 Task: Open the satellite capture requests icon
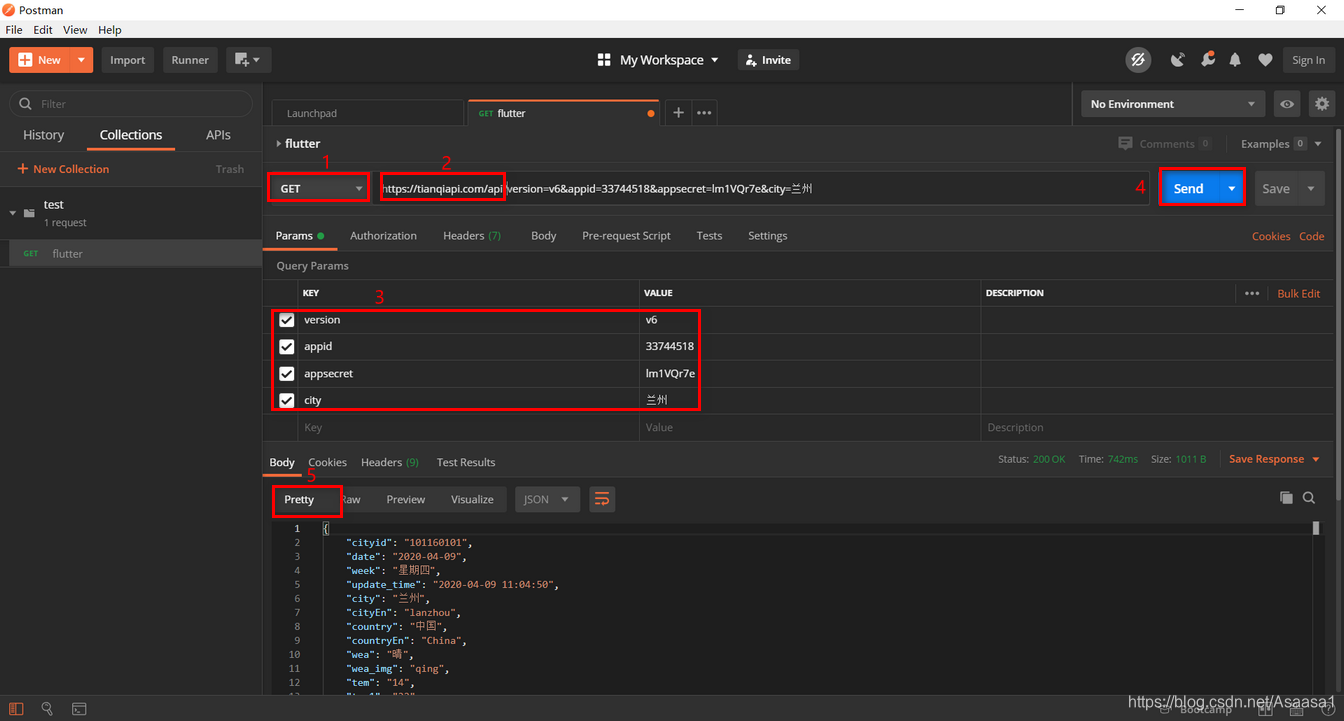[1177, 60]
